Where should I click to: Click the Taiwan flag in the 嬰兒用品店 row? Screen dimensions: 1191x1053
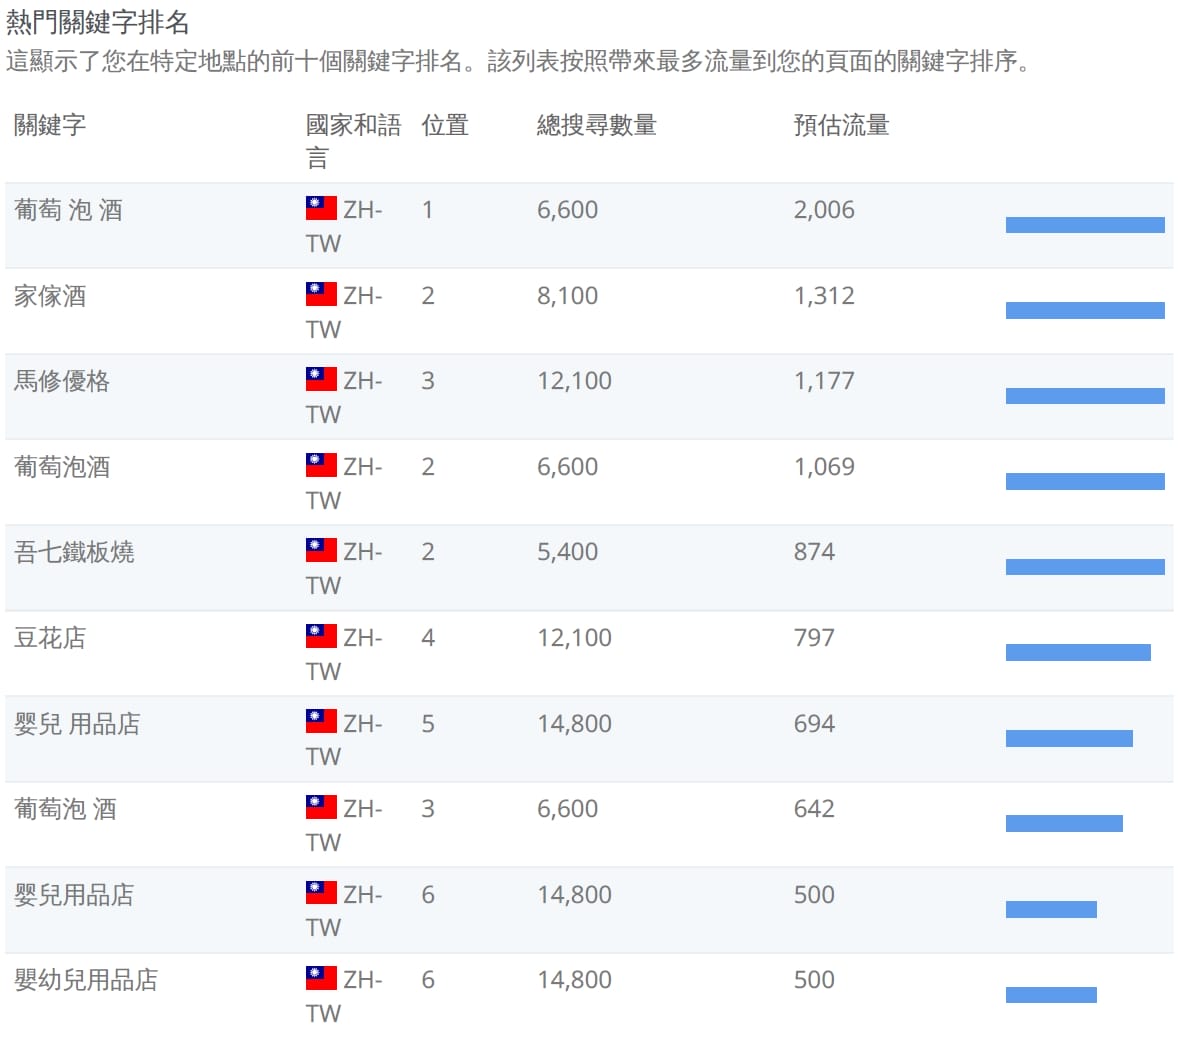coord(321,893)
